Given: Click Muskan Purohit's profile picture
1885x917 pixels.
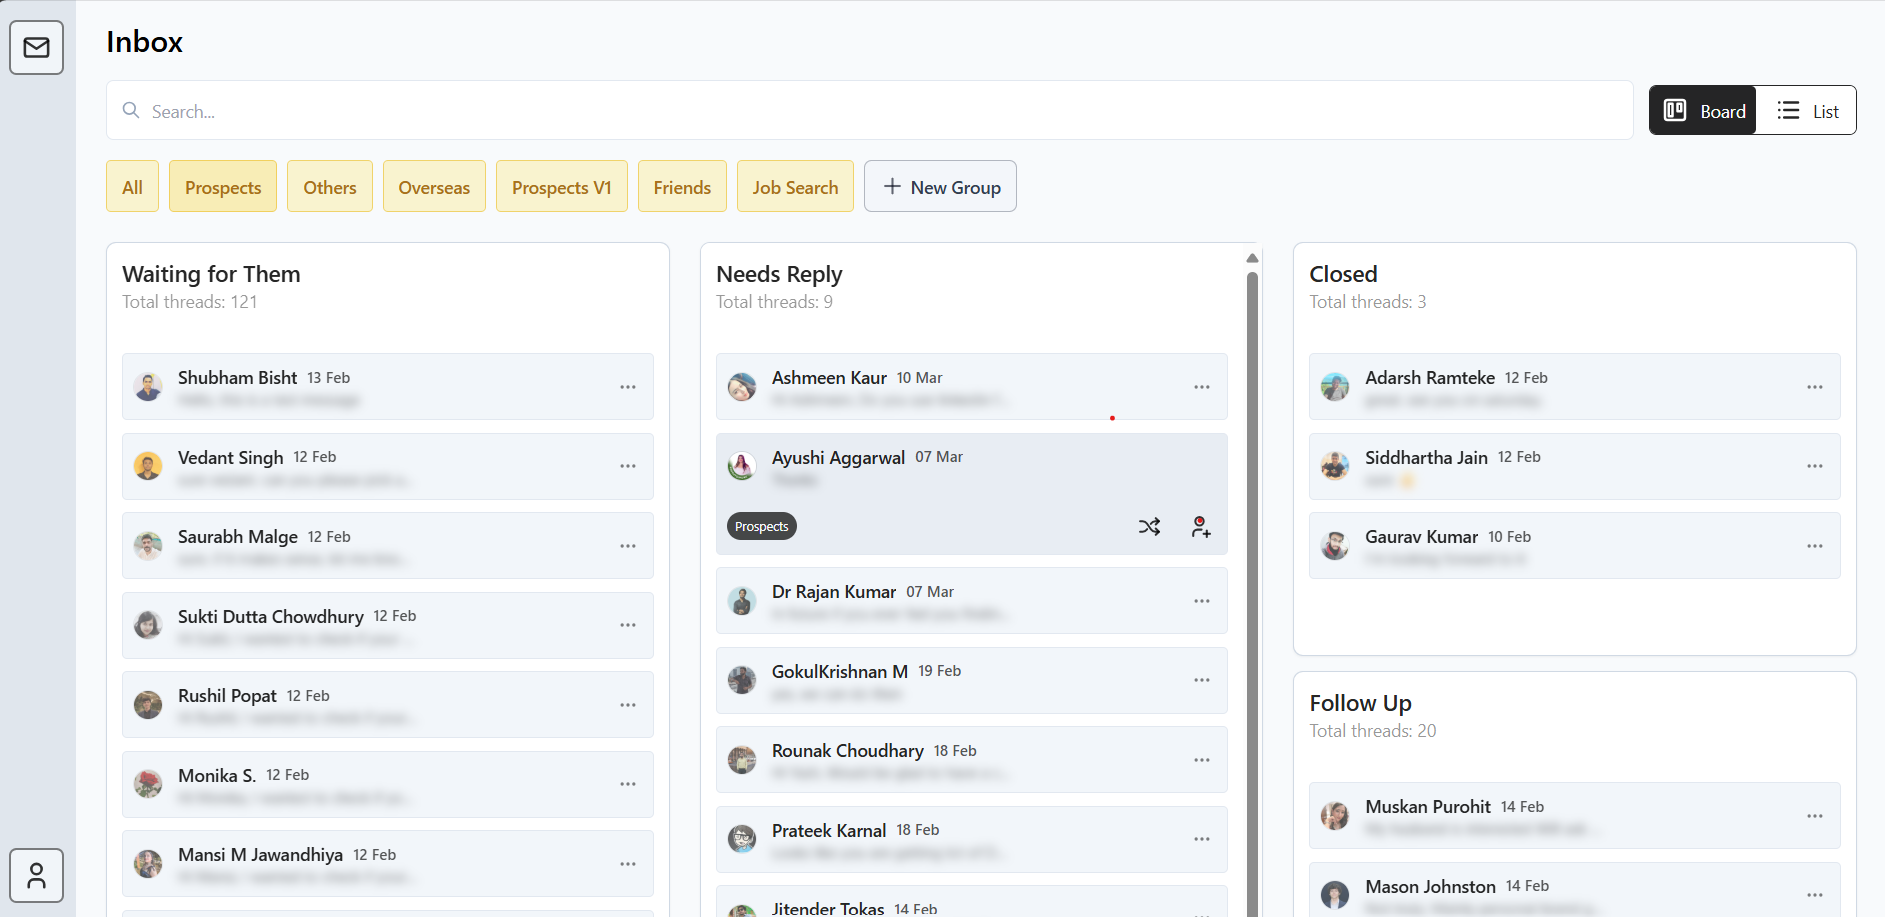Looking at the screenshot, I should pyautogui.click(x=1335, y=816).
